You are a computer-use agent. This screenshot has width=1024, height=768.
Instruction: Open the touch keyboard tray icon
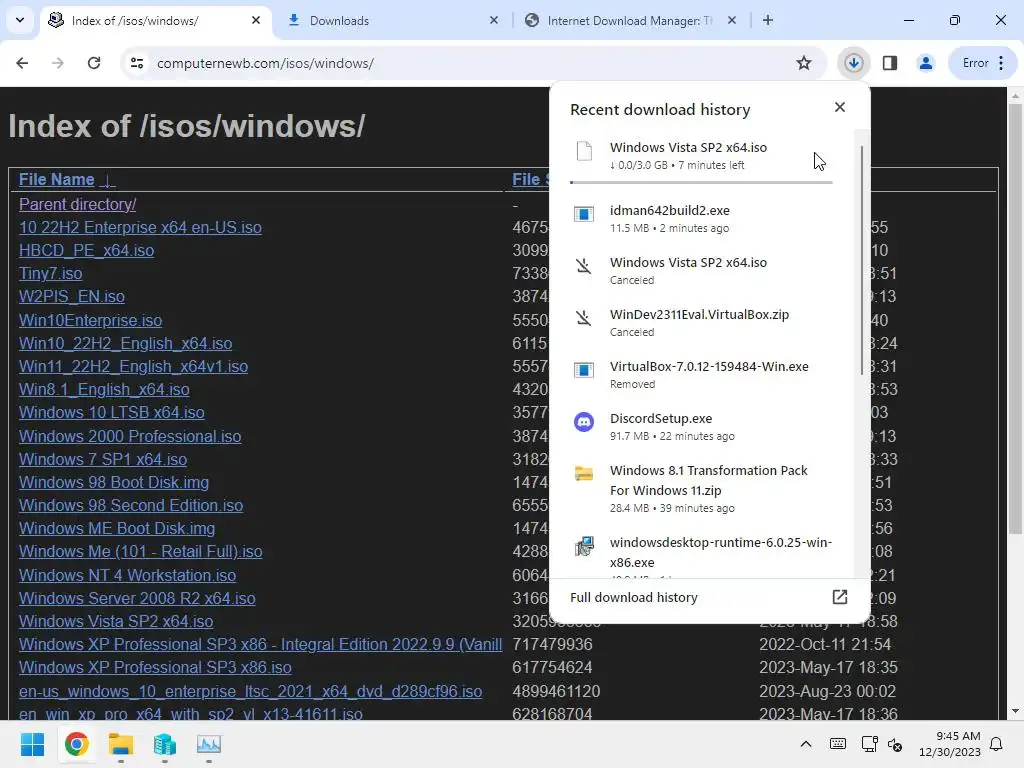[x=838, y=744]
